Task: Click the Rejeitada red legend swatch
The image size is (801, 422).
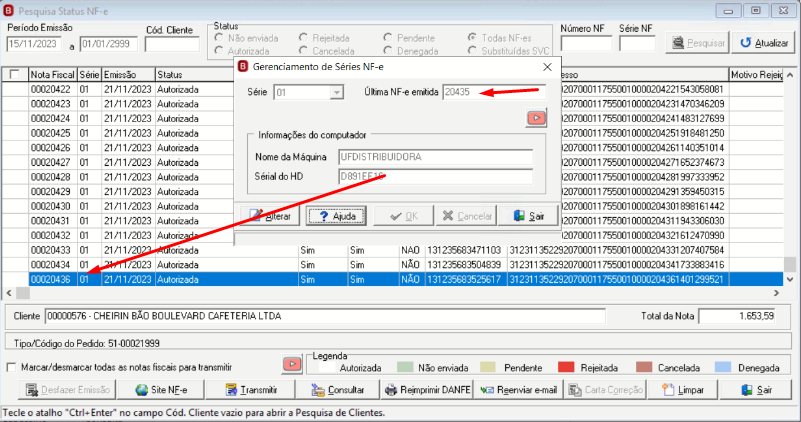Action: pos(566,367)
